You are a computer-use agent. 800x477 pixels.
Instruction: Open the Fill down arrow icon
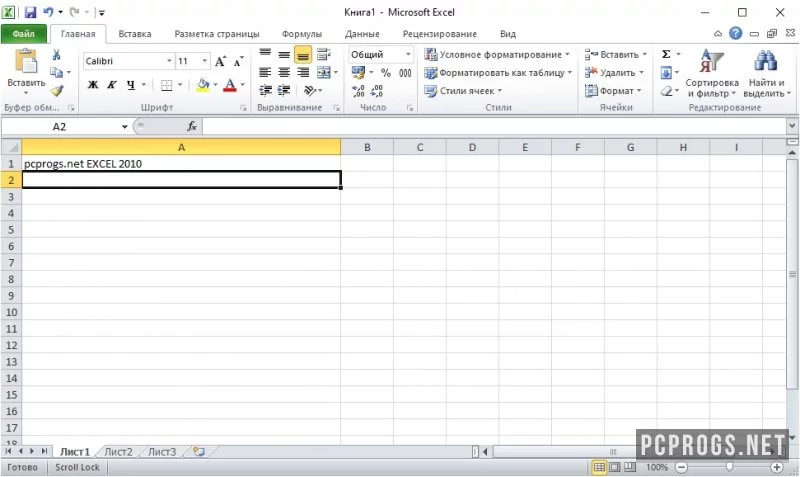[666, 73]
